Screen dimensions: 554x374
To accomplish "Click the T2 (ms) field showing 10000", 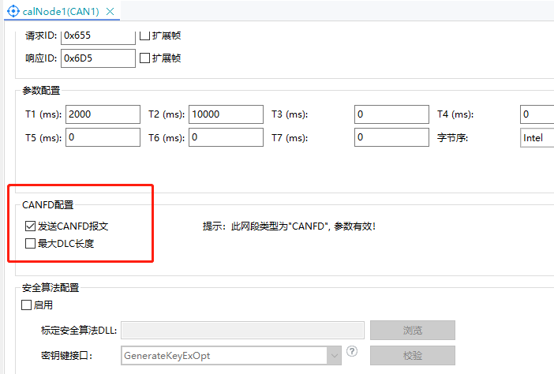I will [x=226, y=114].
